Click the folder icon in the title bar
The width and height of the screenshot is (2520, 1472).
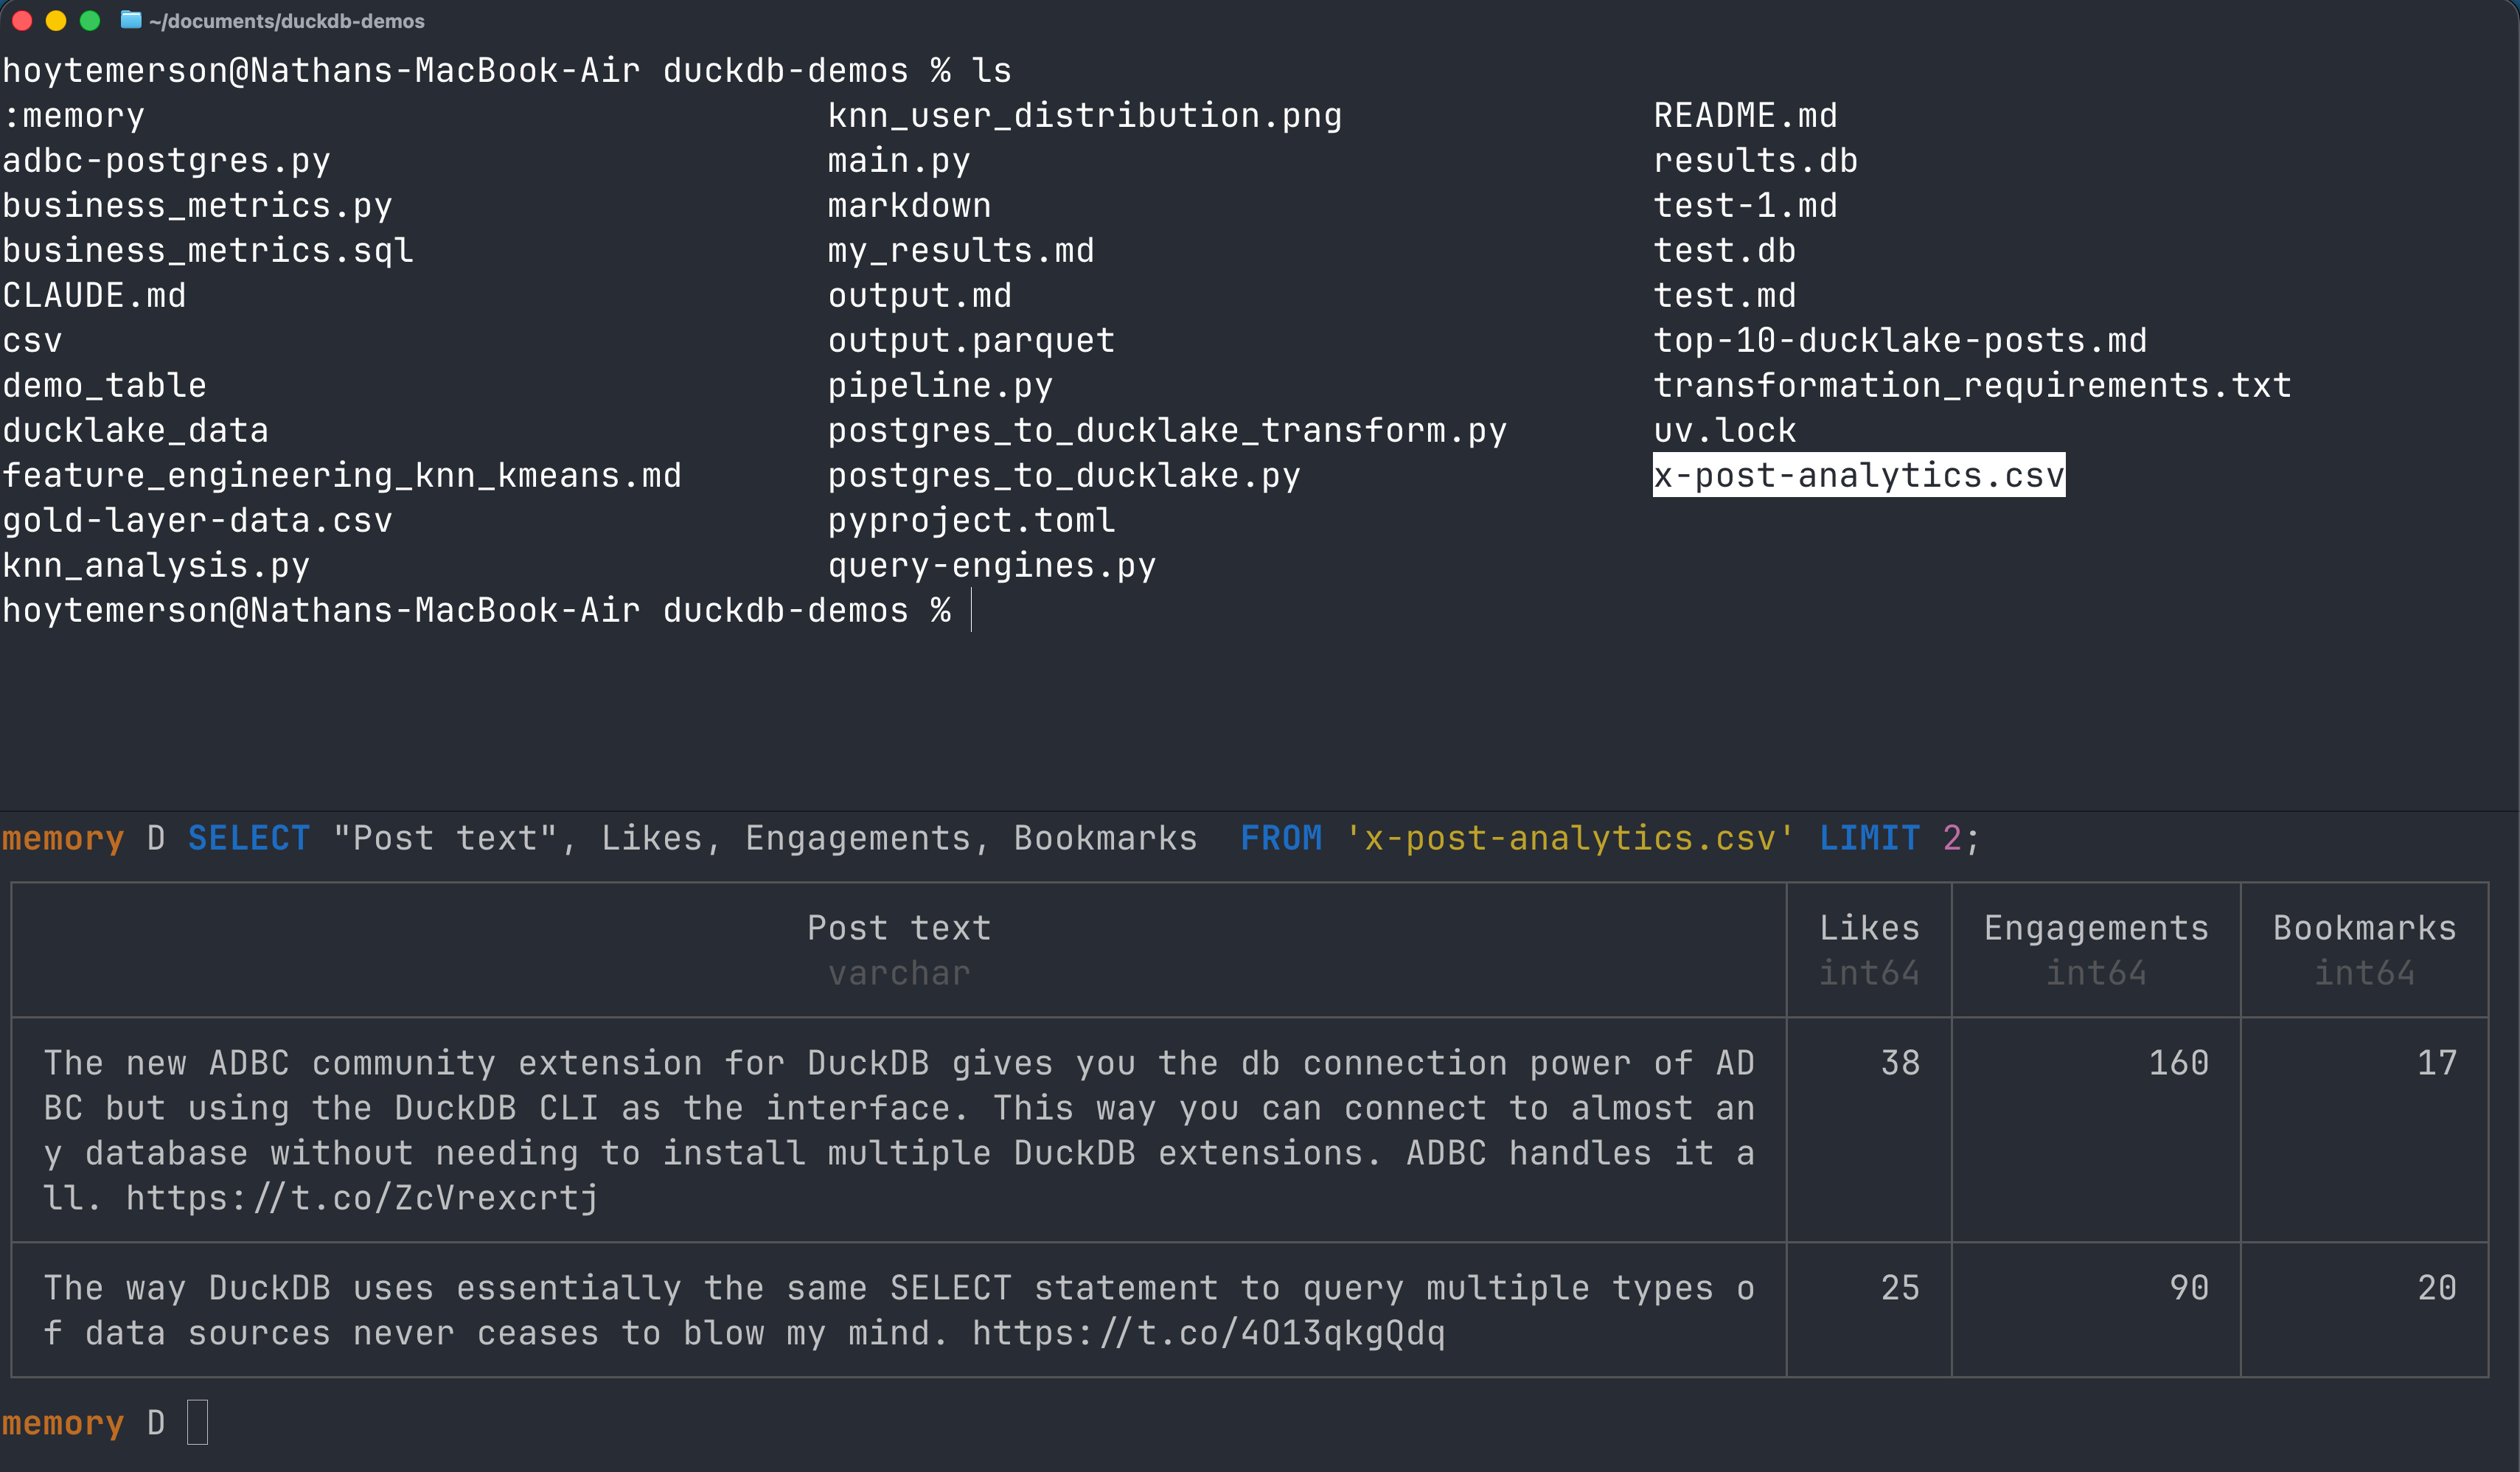(131, 20)
